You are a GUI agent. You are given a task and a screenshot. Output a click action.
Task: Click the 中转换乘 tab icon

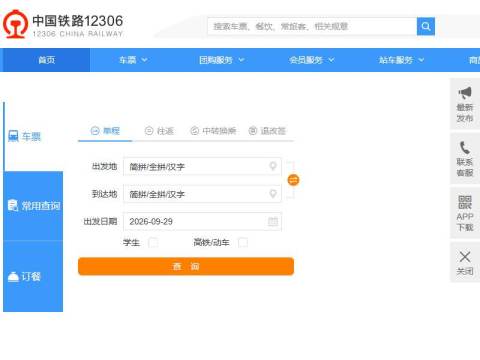pos(194,131)
